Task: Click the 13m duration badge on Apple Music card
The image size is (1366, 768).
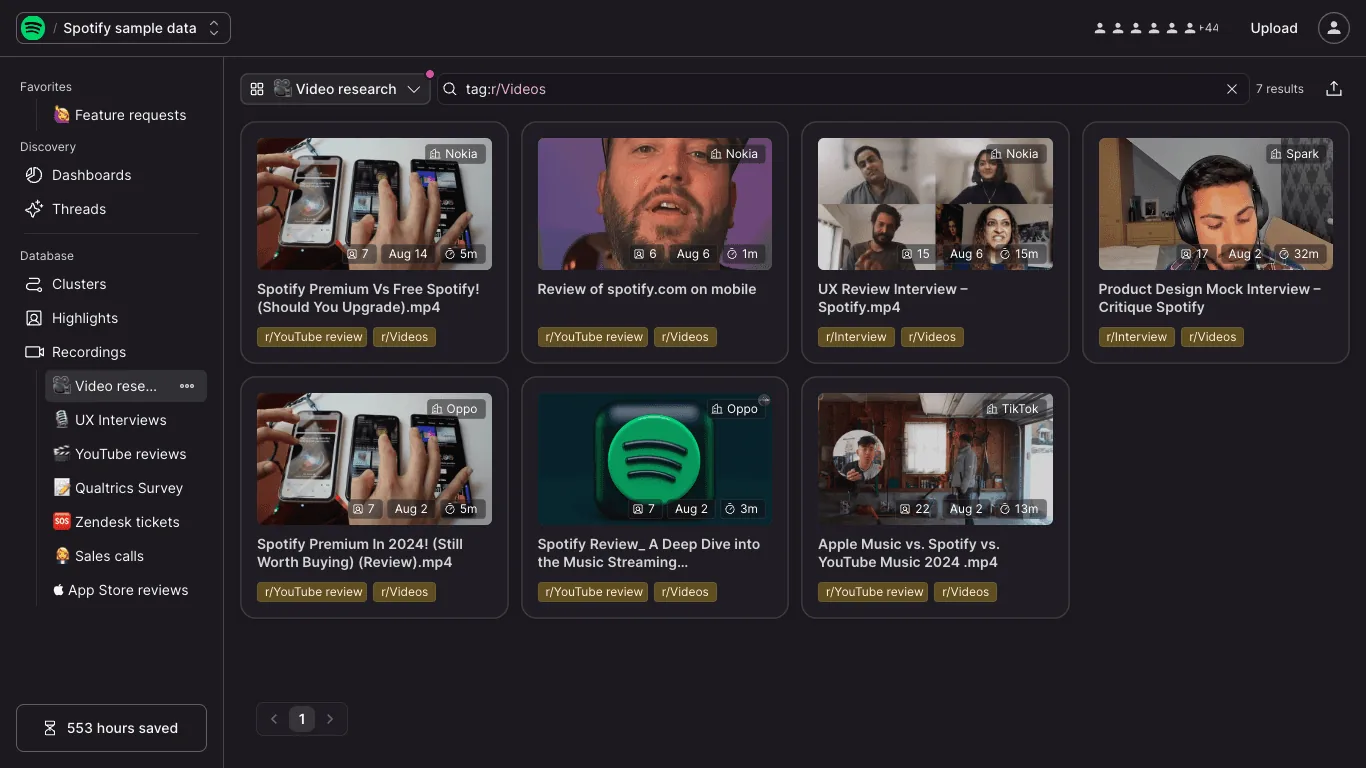Action: click(1019, 509)
